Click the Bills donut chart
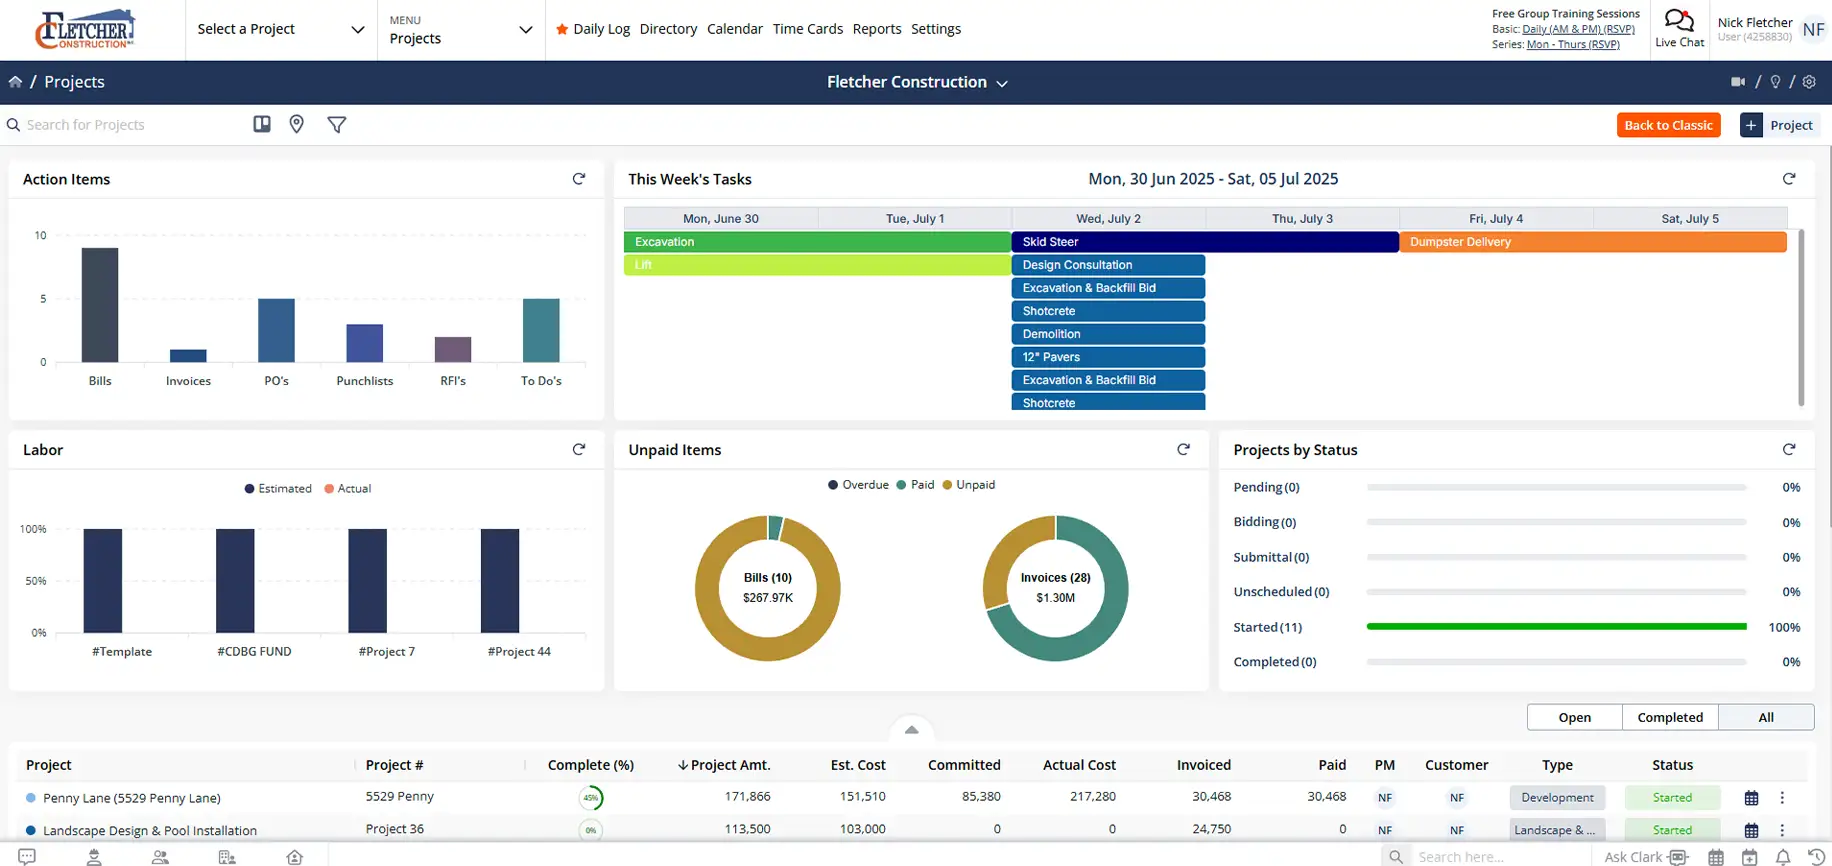This screenshot has height=866, width=1832. click(768, 588)
